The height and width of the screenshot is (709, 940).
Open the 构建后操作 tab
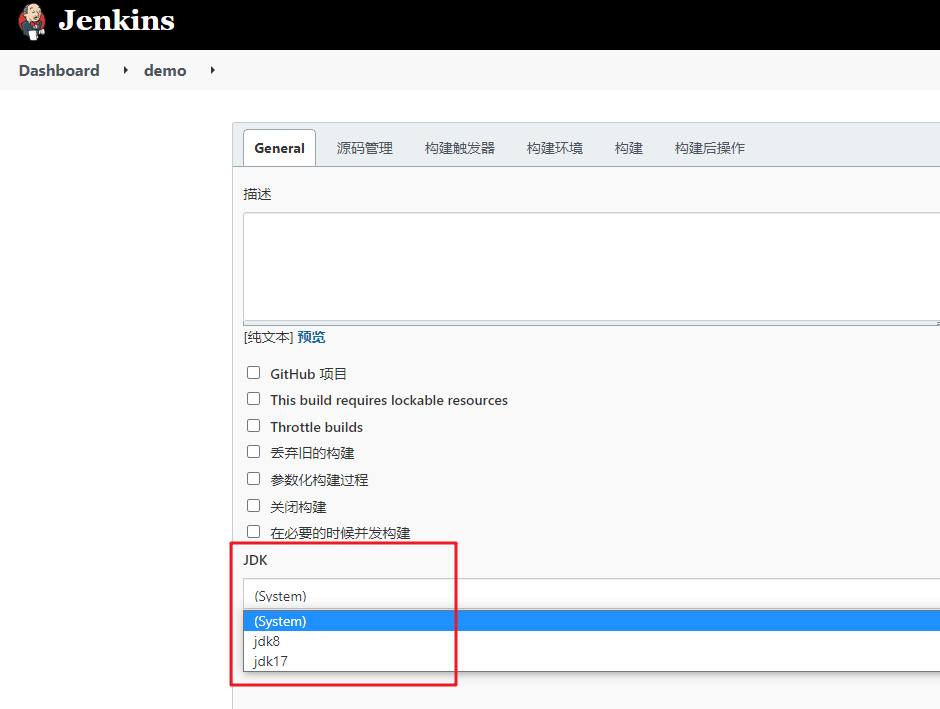coord(709,148)
